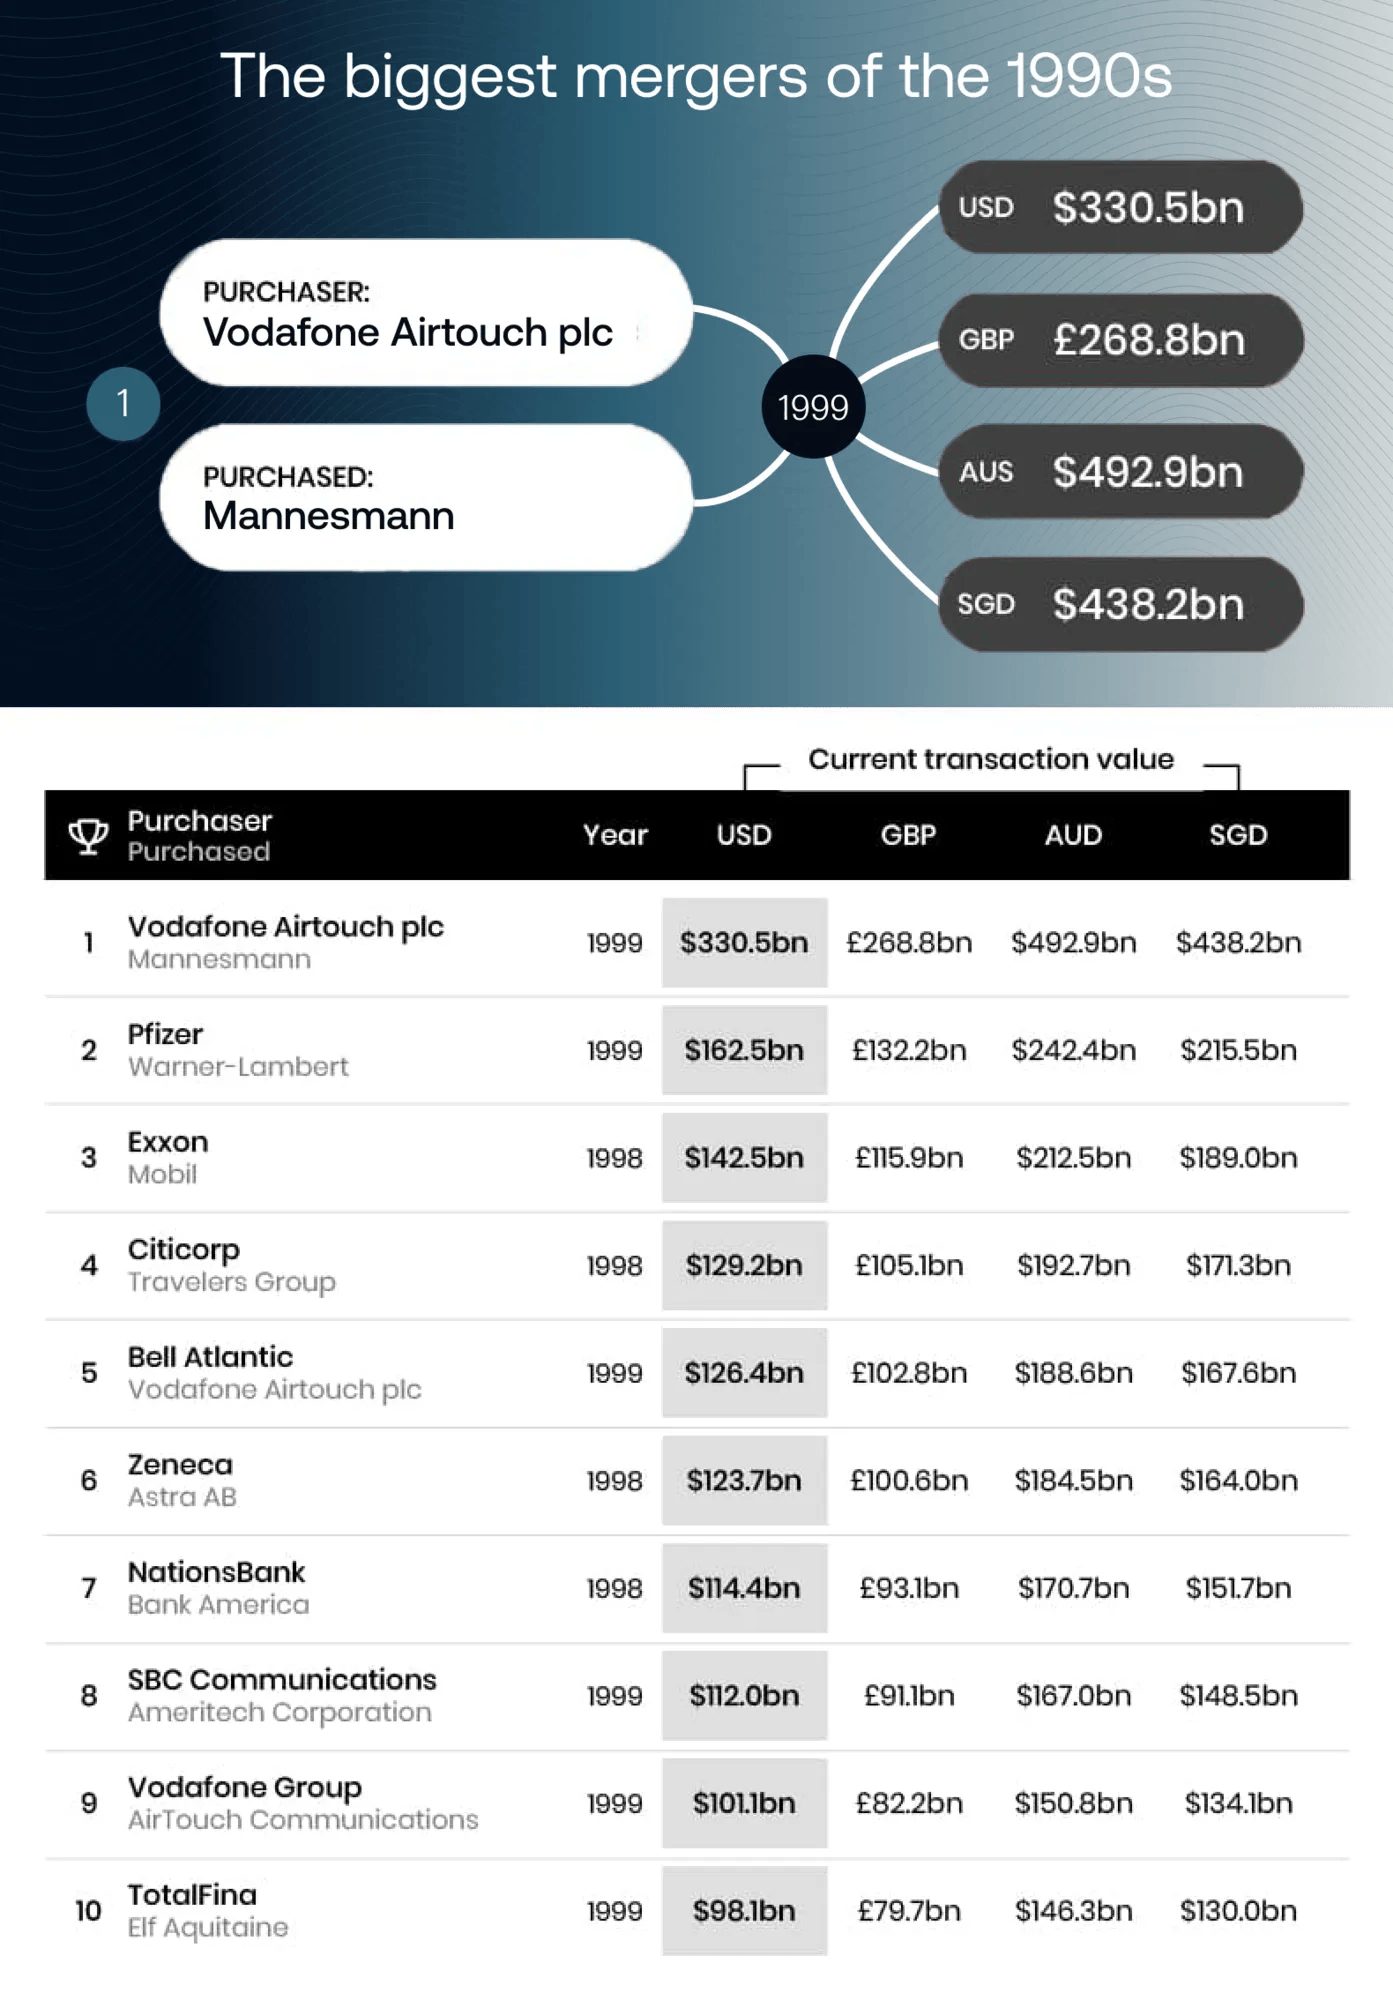Screen dimensions: 1393x2000
Task: Click the SGD column header
Action: pos(1238,835)
